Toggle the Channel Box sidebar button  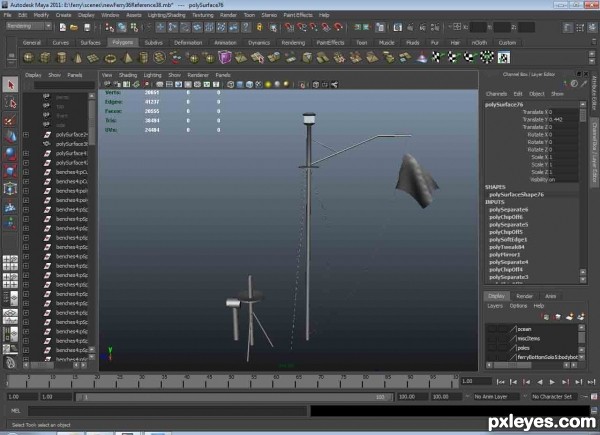coord(594,152)
